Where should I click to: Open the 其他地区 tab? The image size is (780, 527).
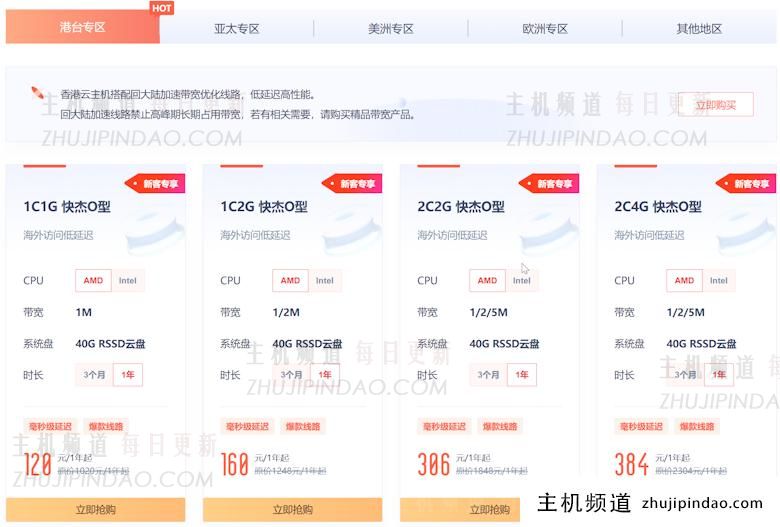pyautogui.click(x=699, y=29)
